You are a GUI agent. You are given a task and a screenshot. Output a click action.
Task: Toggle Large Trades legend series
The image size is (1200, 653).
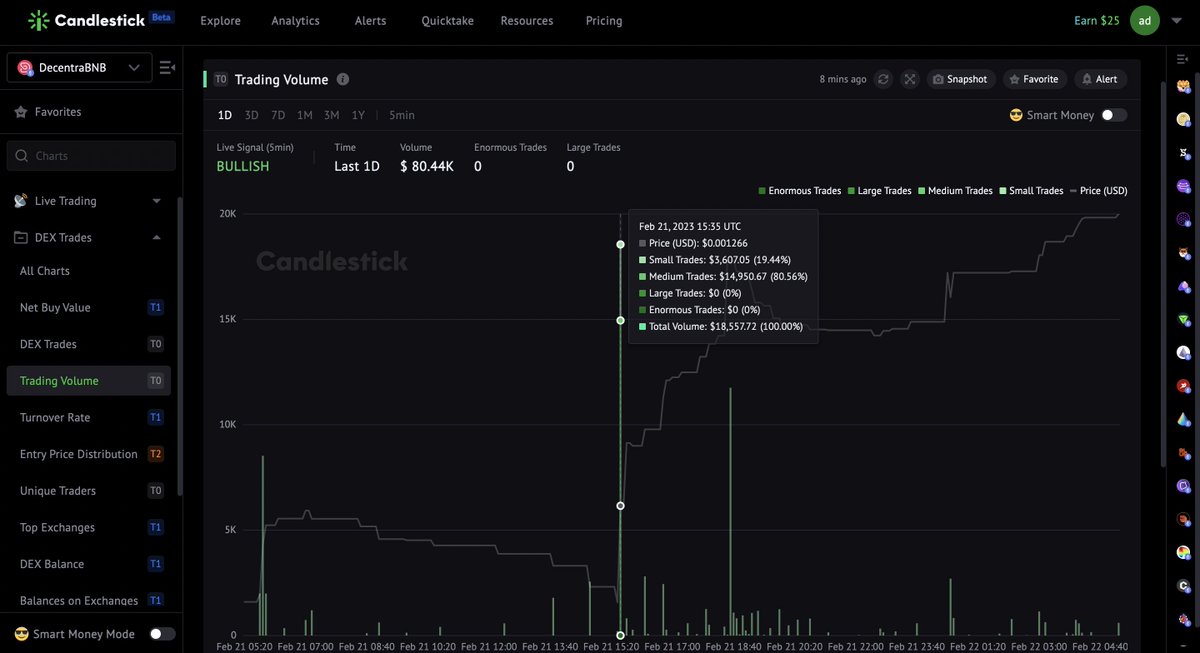pos(879,190)
